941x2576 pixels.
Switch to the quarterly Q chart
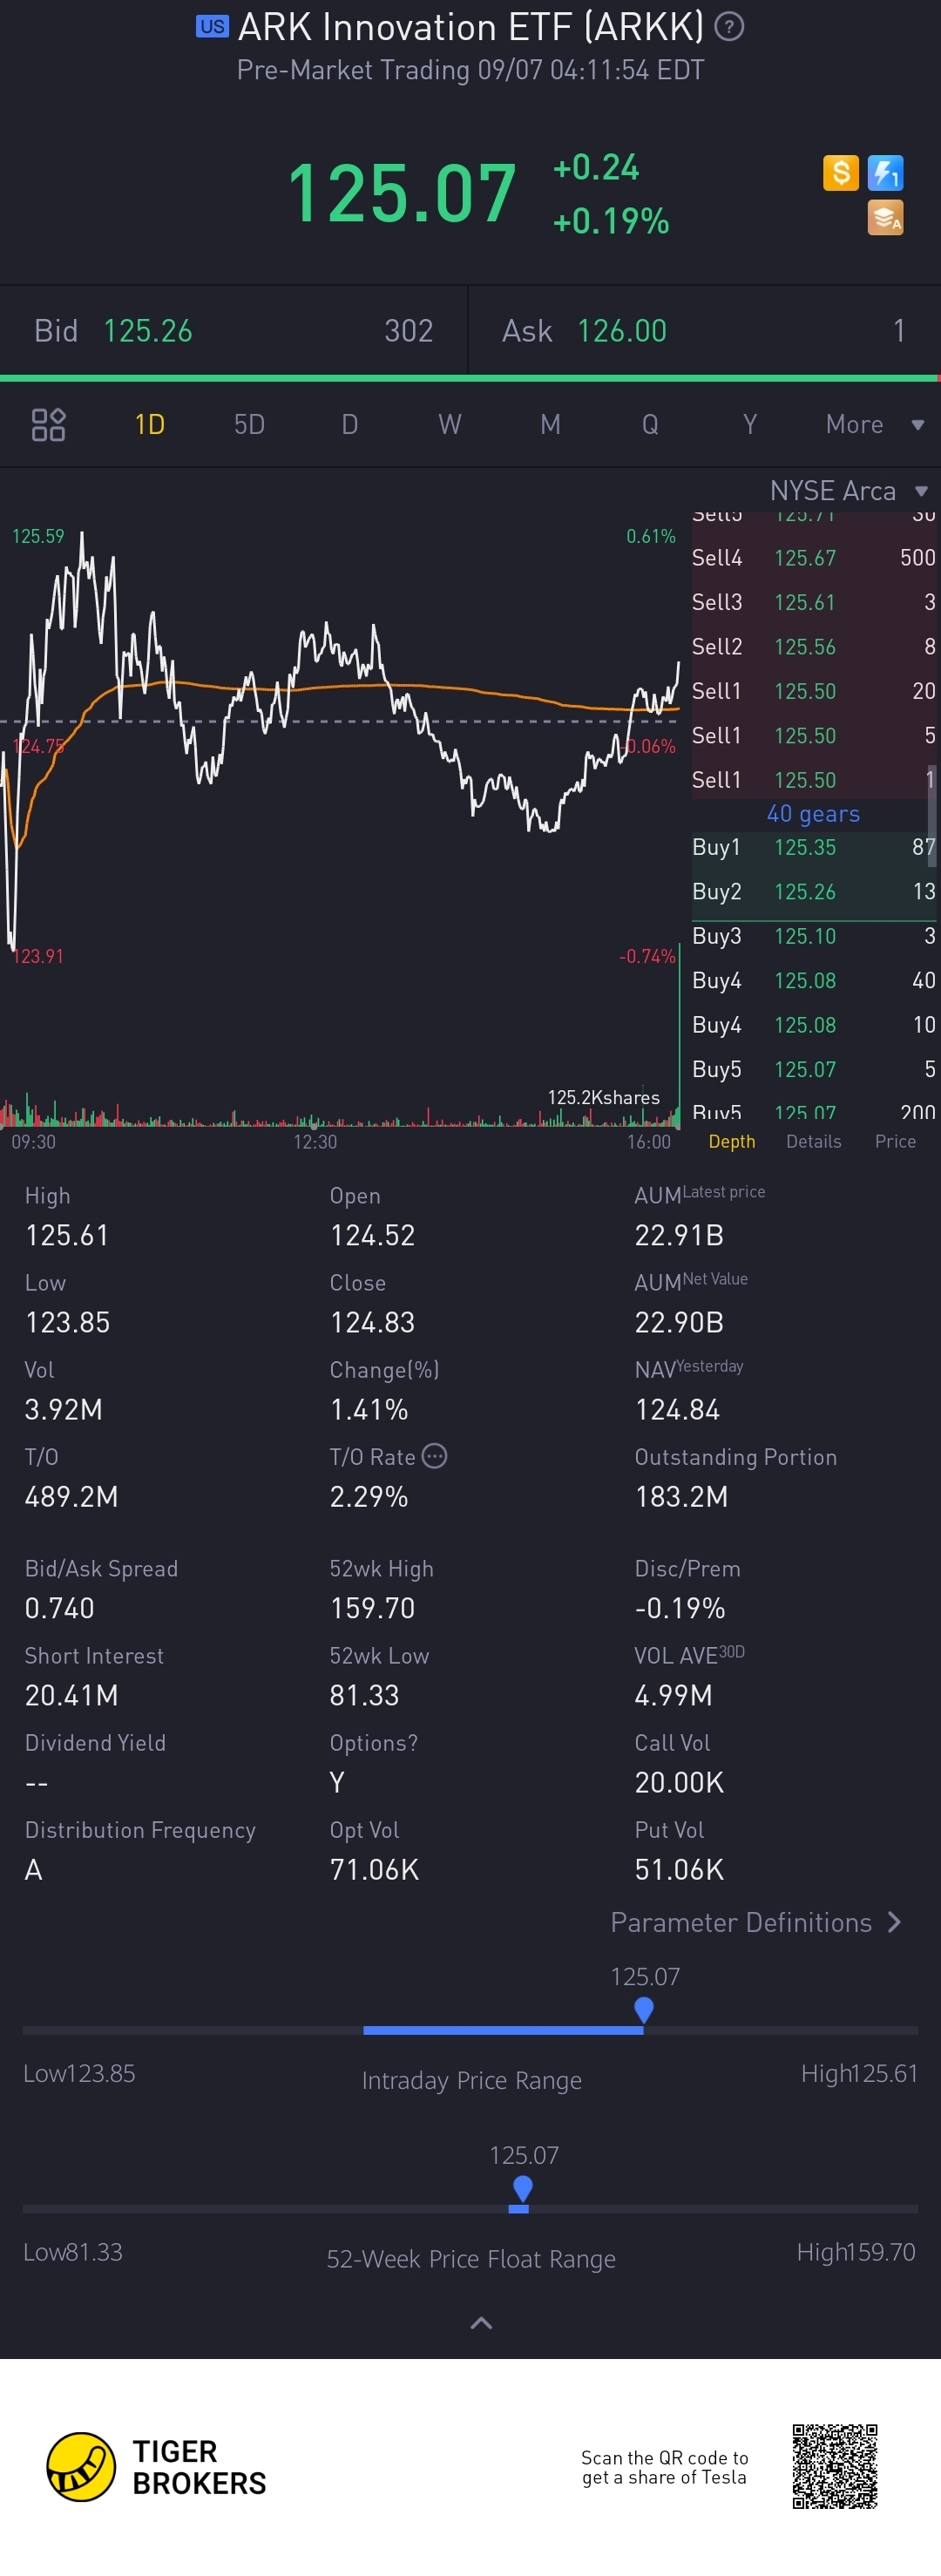click(x=650, y=424)
